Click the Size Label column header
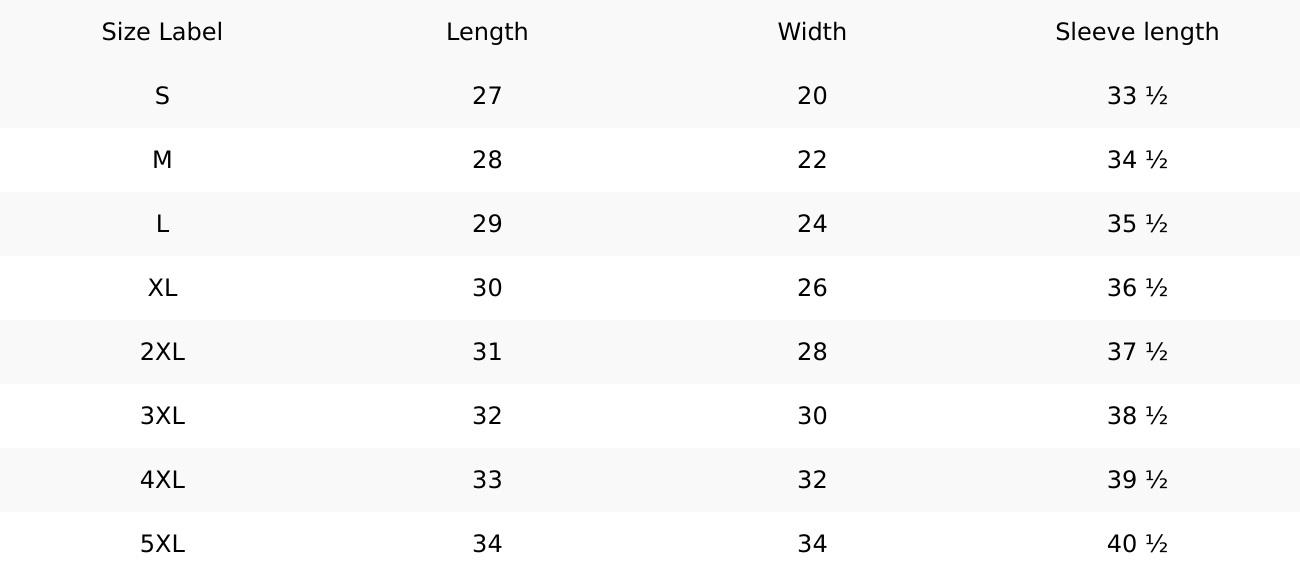 click(x=162, y=32)
